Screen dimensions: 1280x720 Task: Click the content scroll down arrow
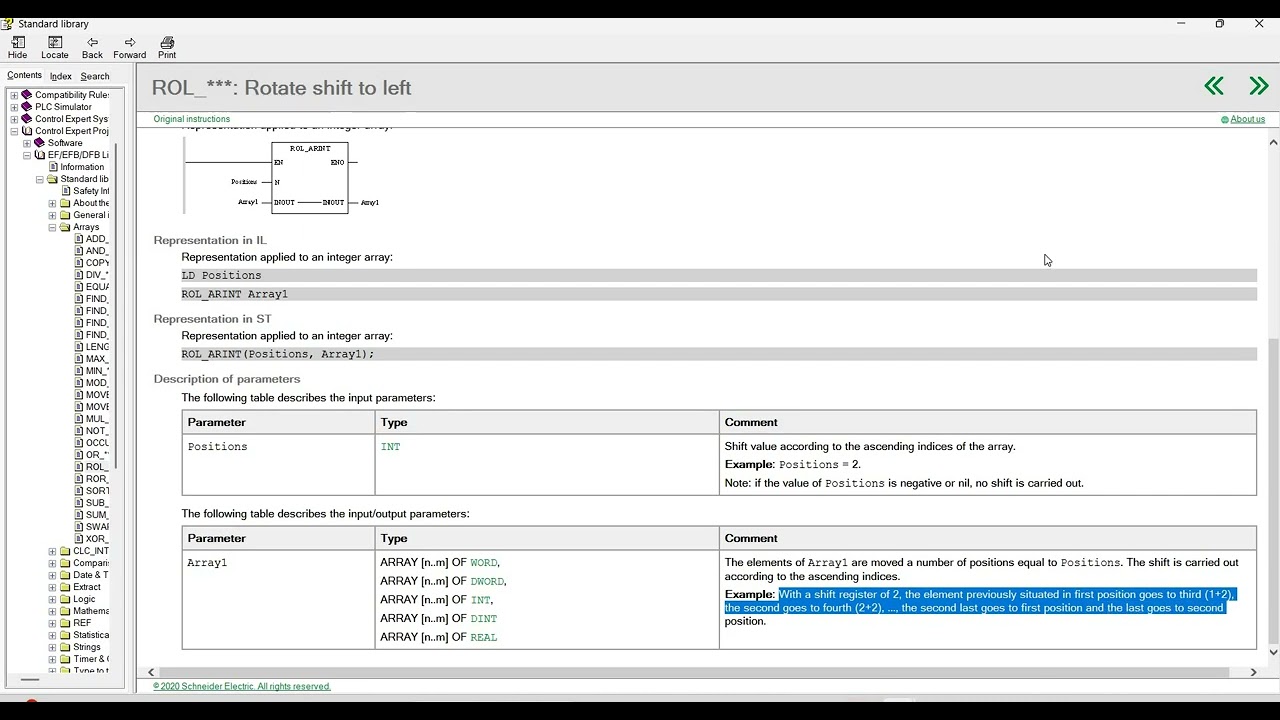point(1273,652)
